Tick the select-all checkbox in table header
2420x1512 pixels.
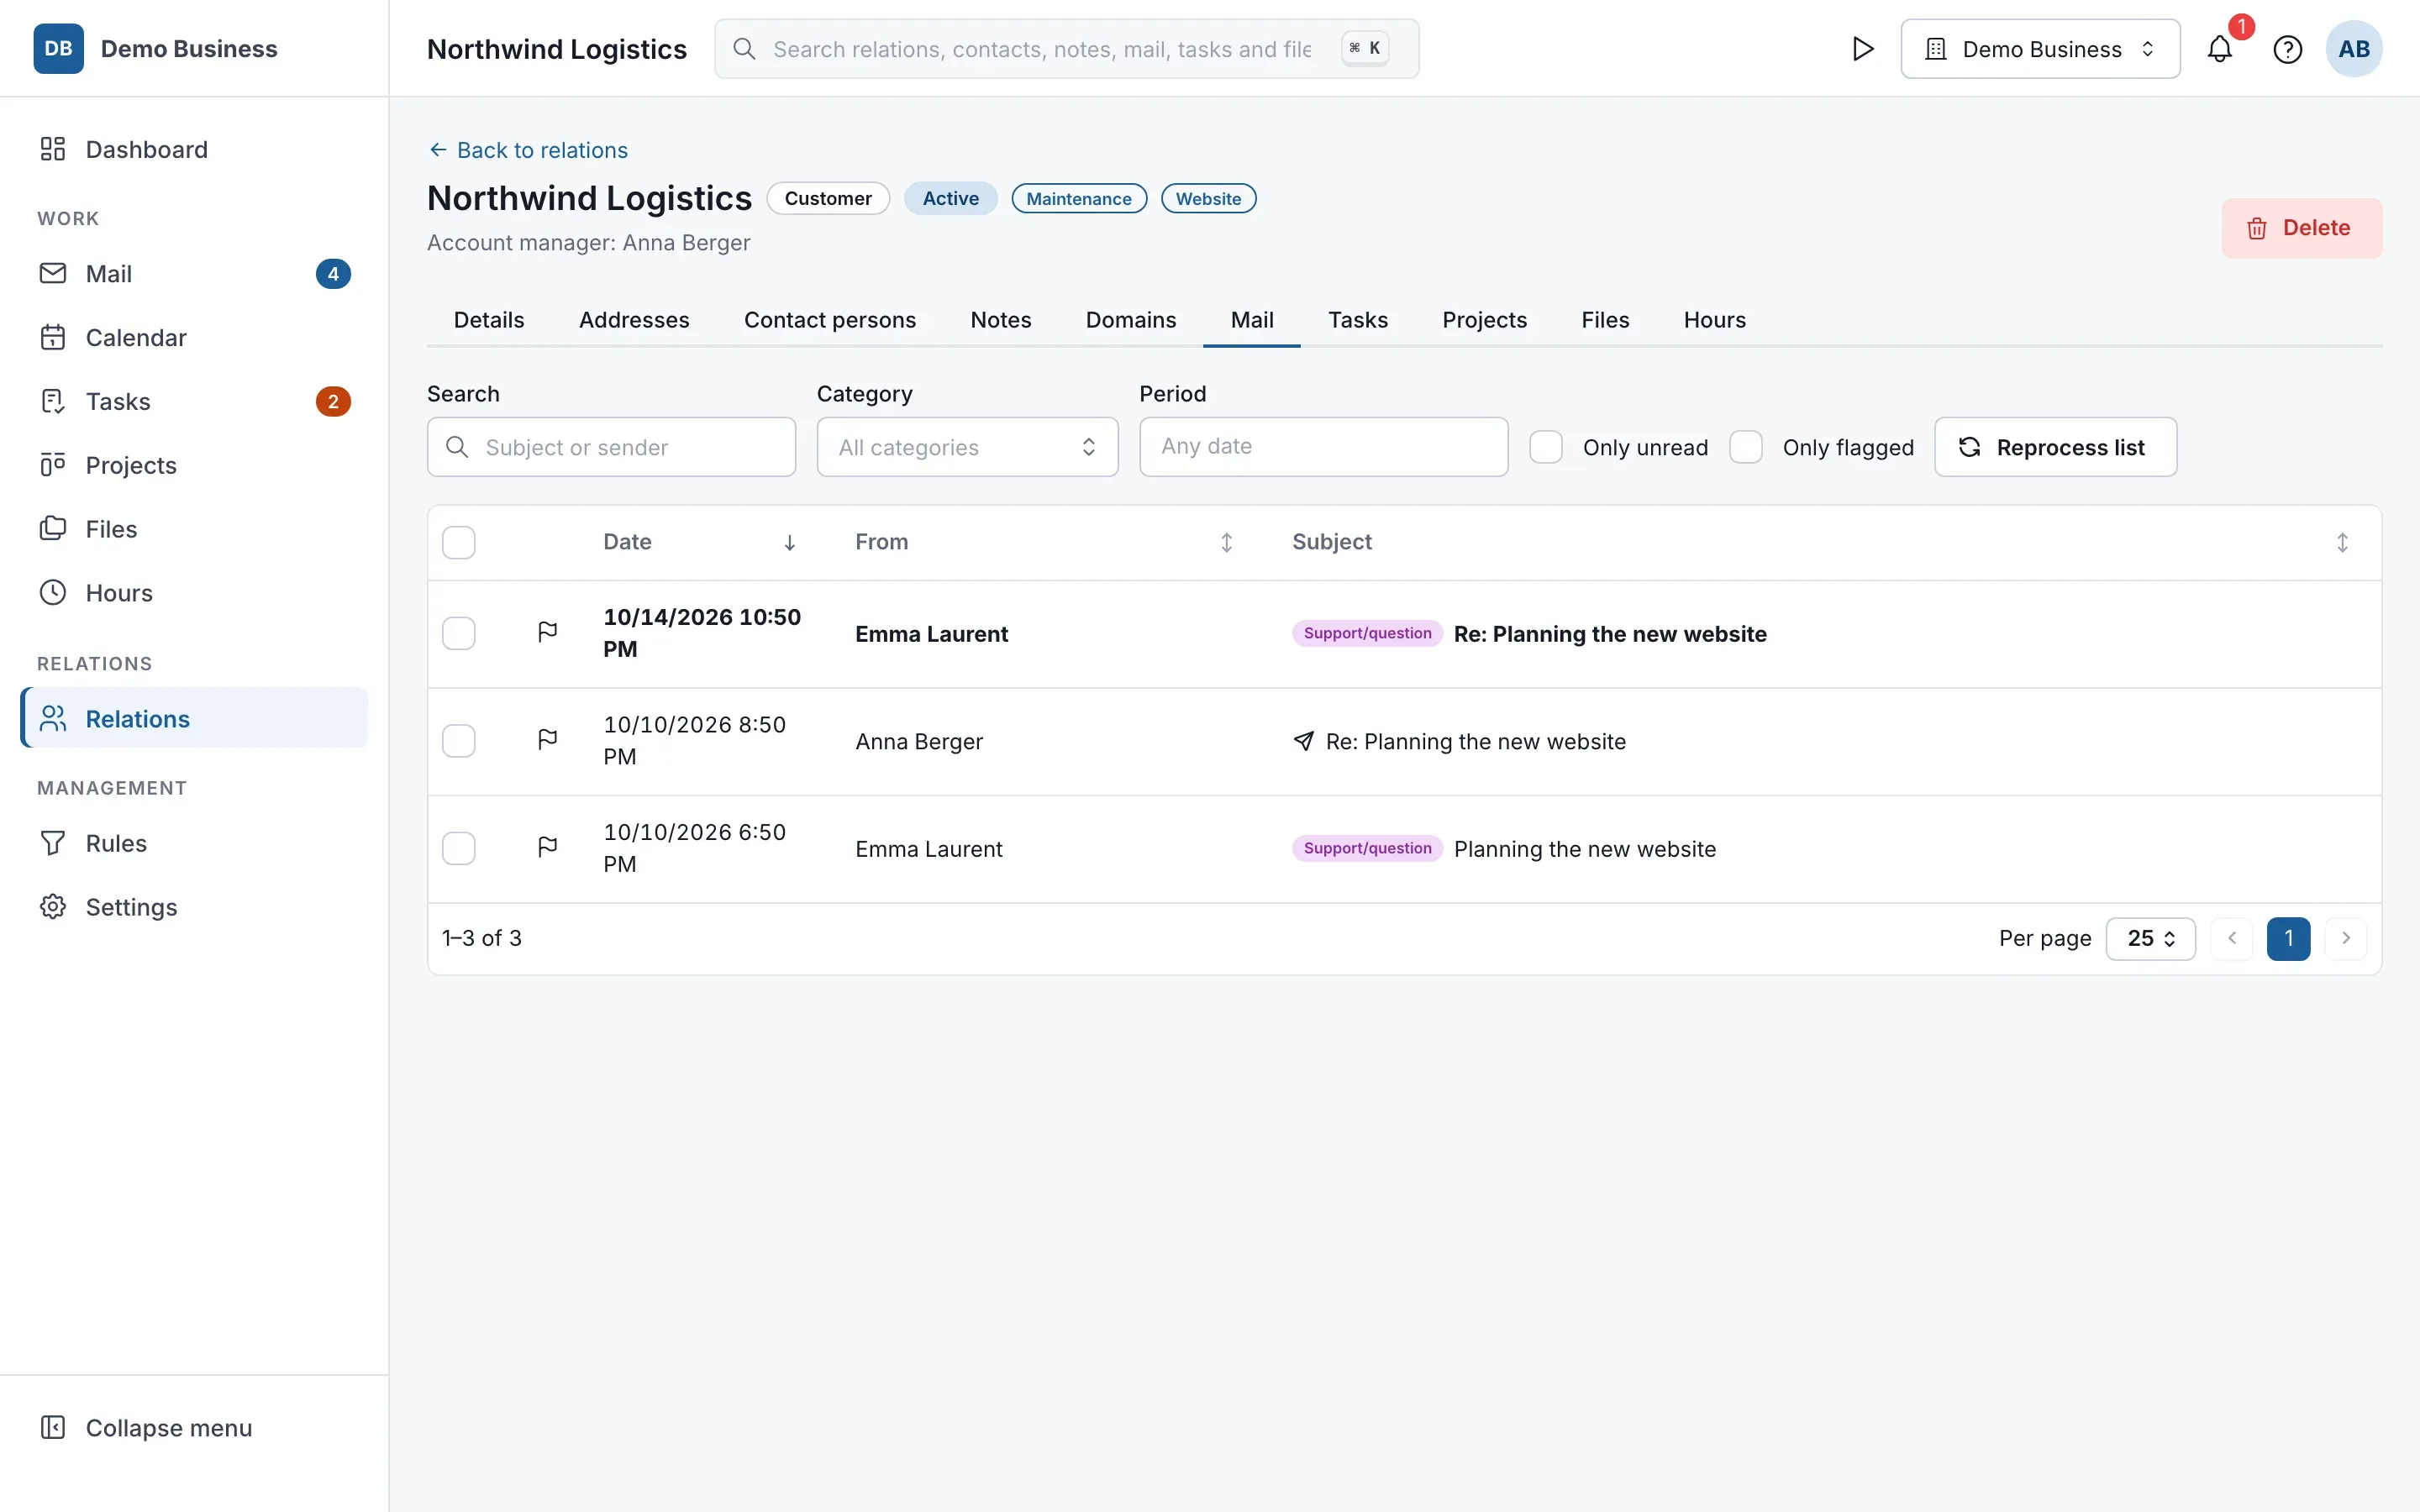[x=459, y=542]
